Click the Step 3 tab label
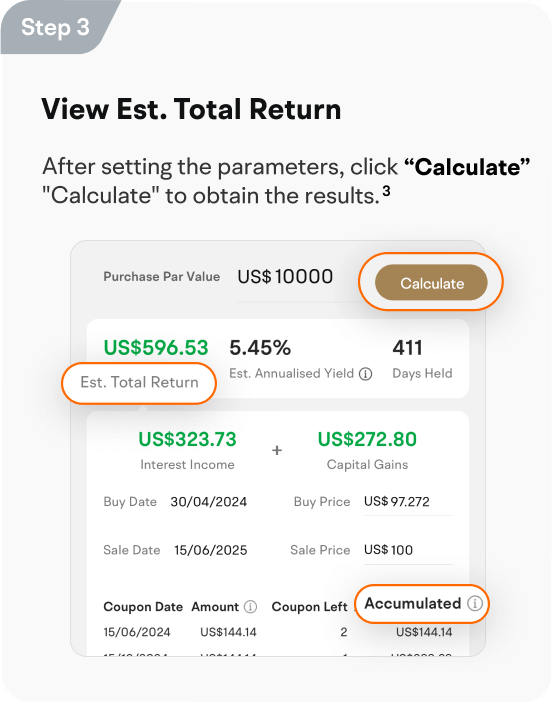This screenshot has height=705, width=554. [x=55, y=27]
